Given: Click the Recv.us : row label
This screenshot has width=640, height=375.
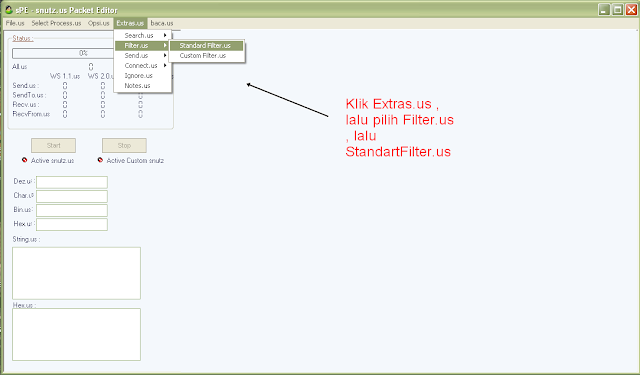Looking at the screenshot, I should click(26, 104).
